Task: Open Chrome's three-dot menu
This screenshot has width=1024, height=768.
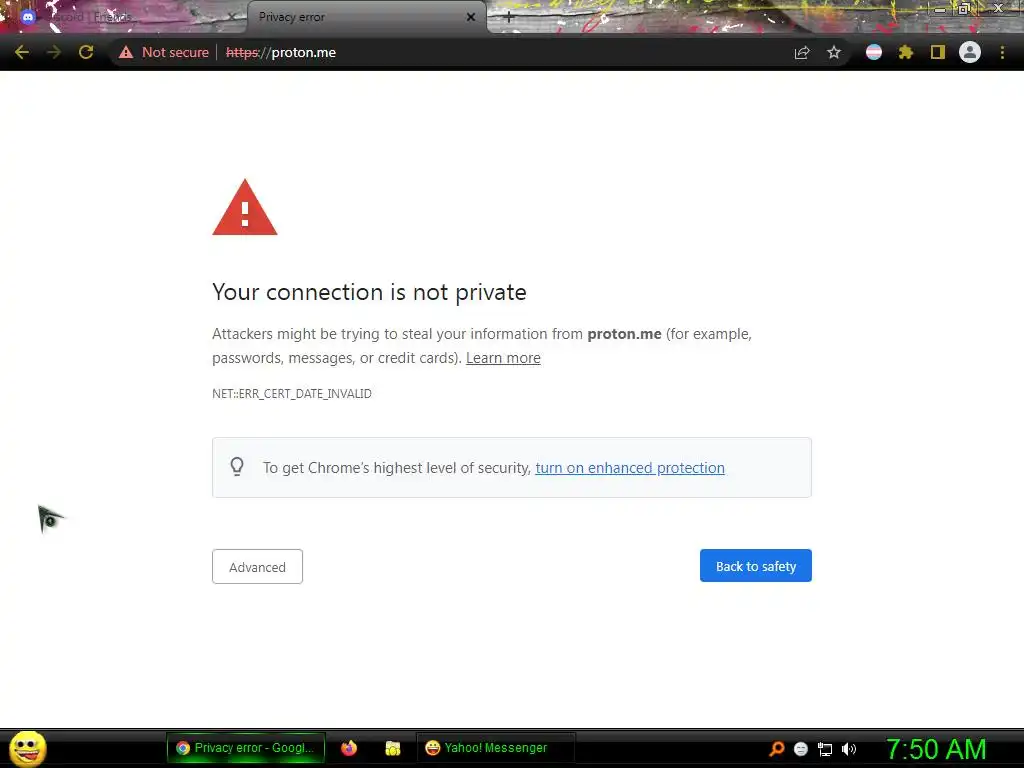Action: tap(1002, 52)
